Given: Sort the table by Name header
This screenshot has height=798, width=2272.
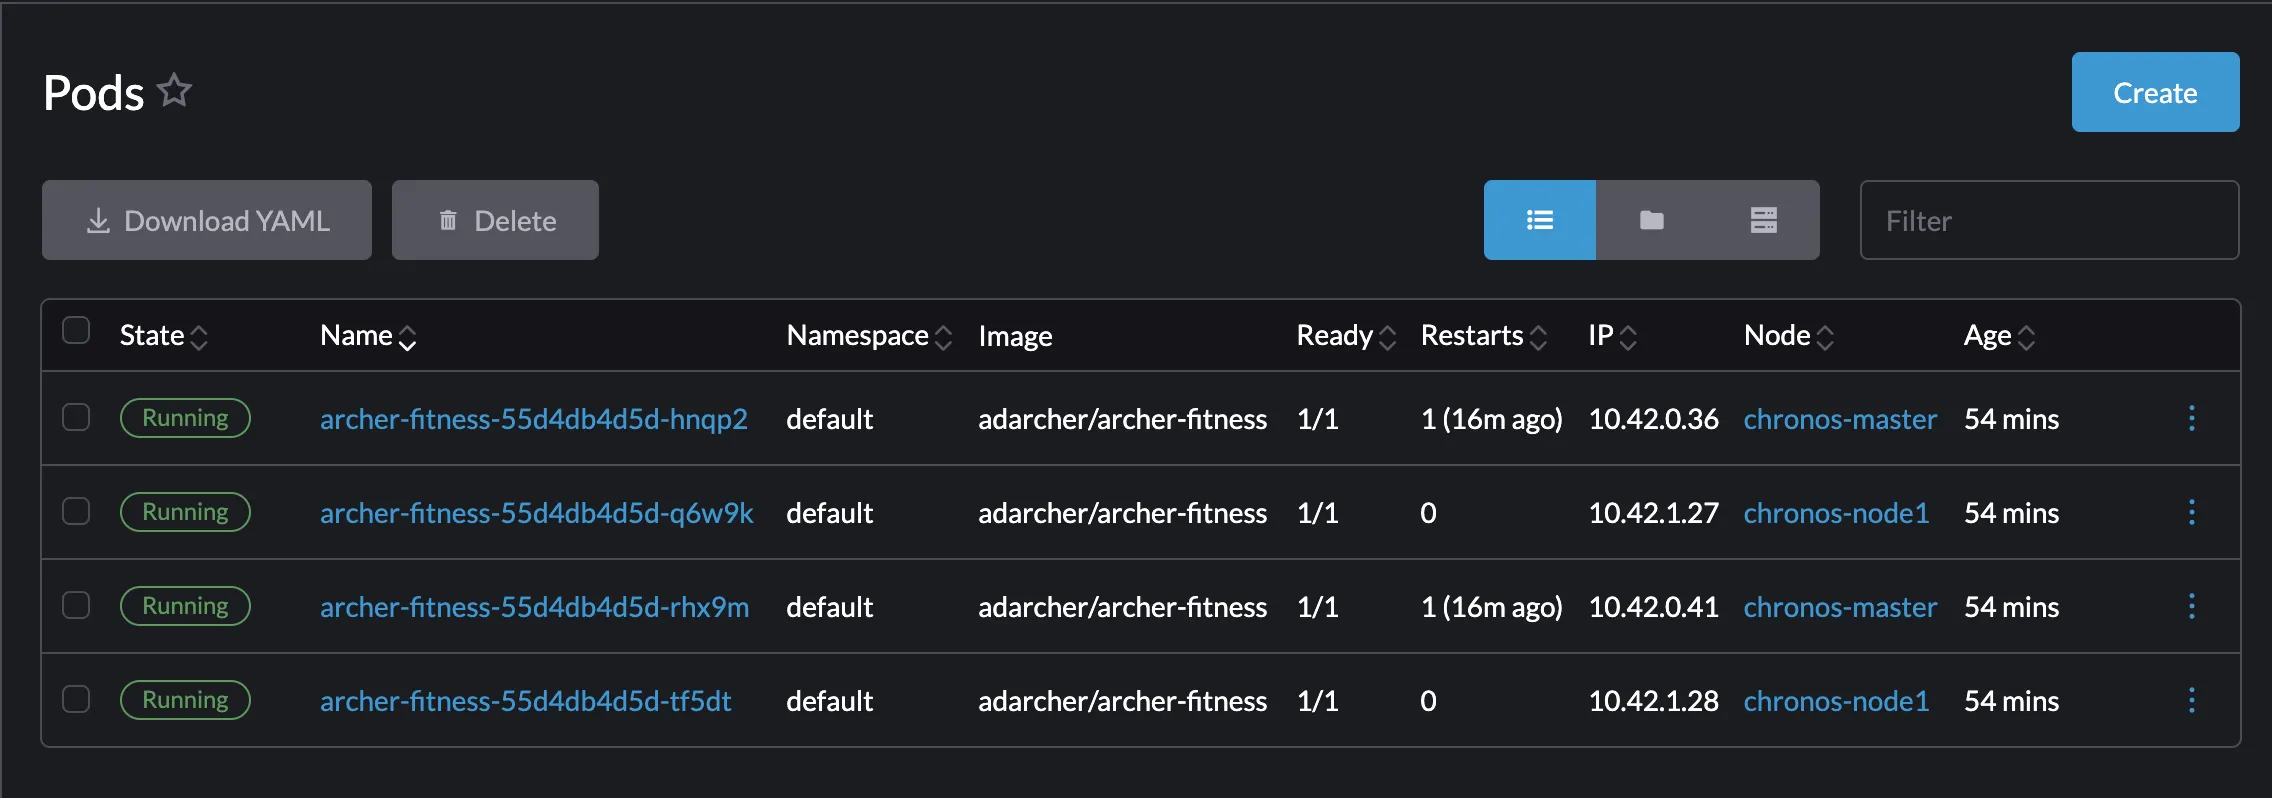Looking at the screenshot, I should click(x=367, y=336).
